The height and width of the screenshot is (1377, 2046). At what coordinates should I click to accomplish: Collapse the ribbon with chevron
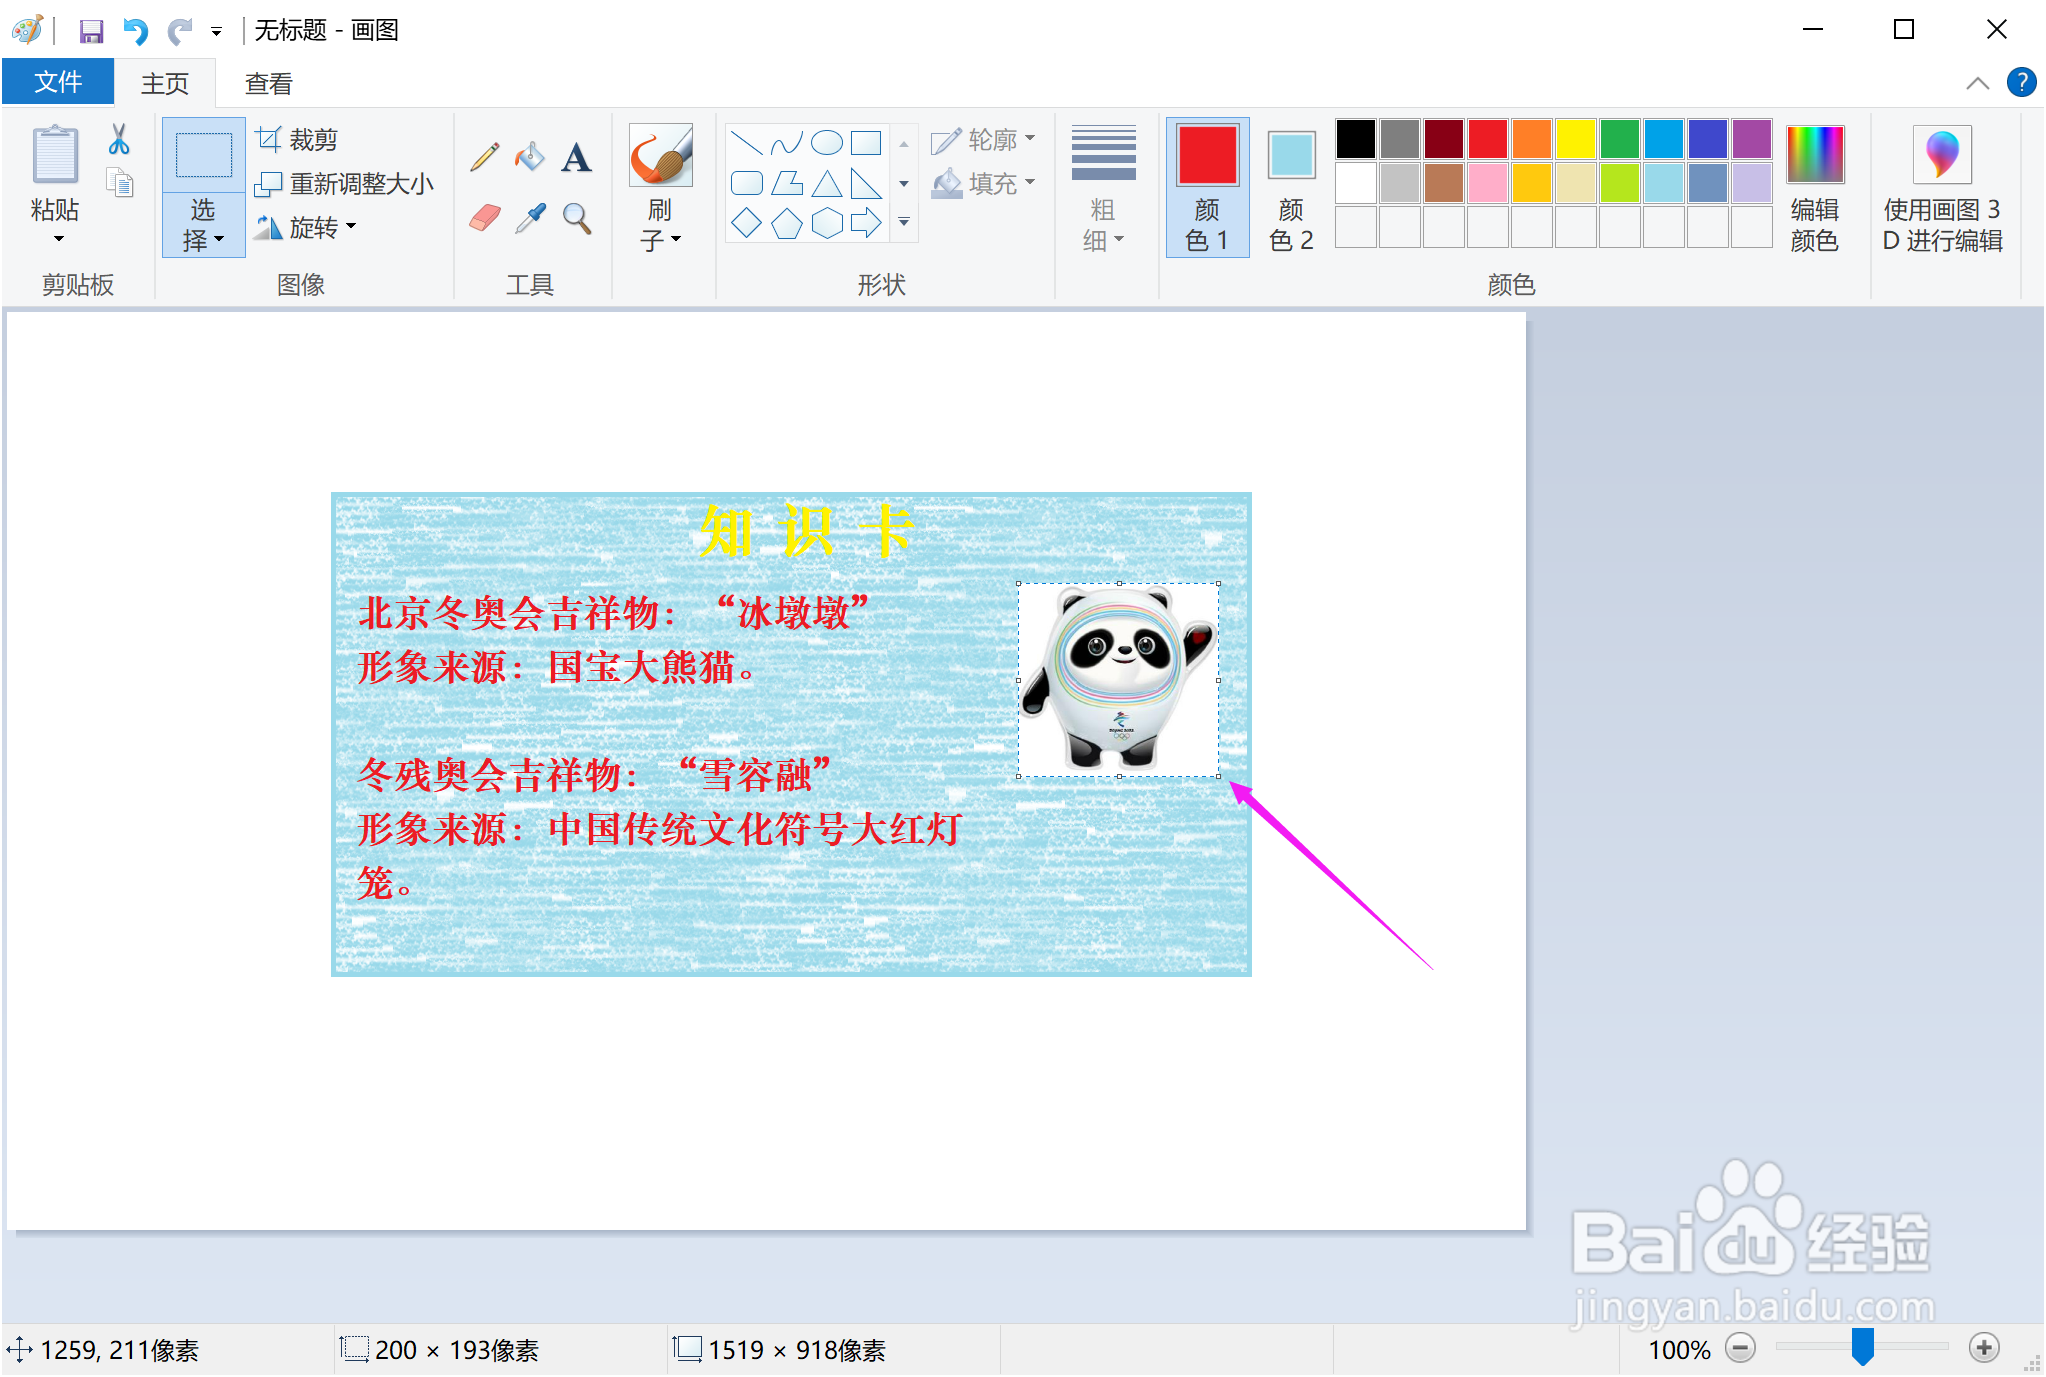click(x=1977, y=83)
